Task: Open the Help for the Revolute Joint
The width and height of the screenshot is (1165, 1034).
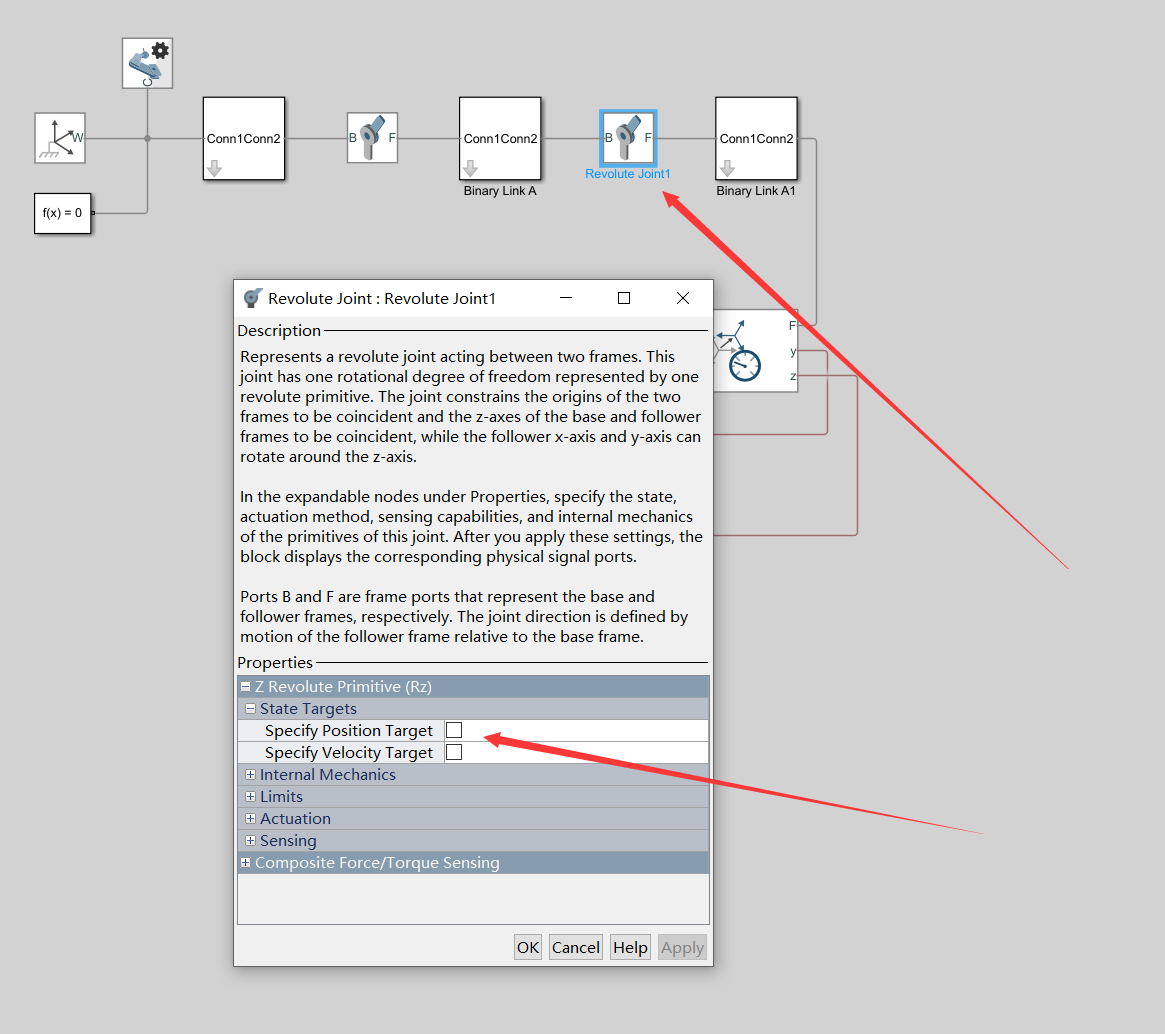Action: [x=629, y=947]
